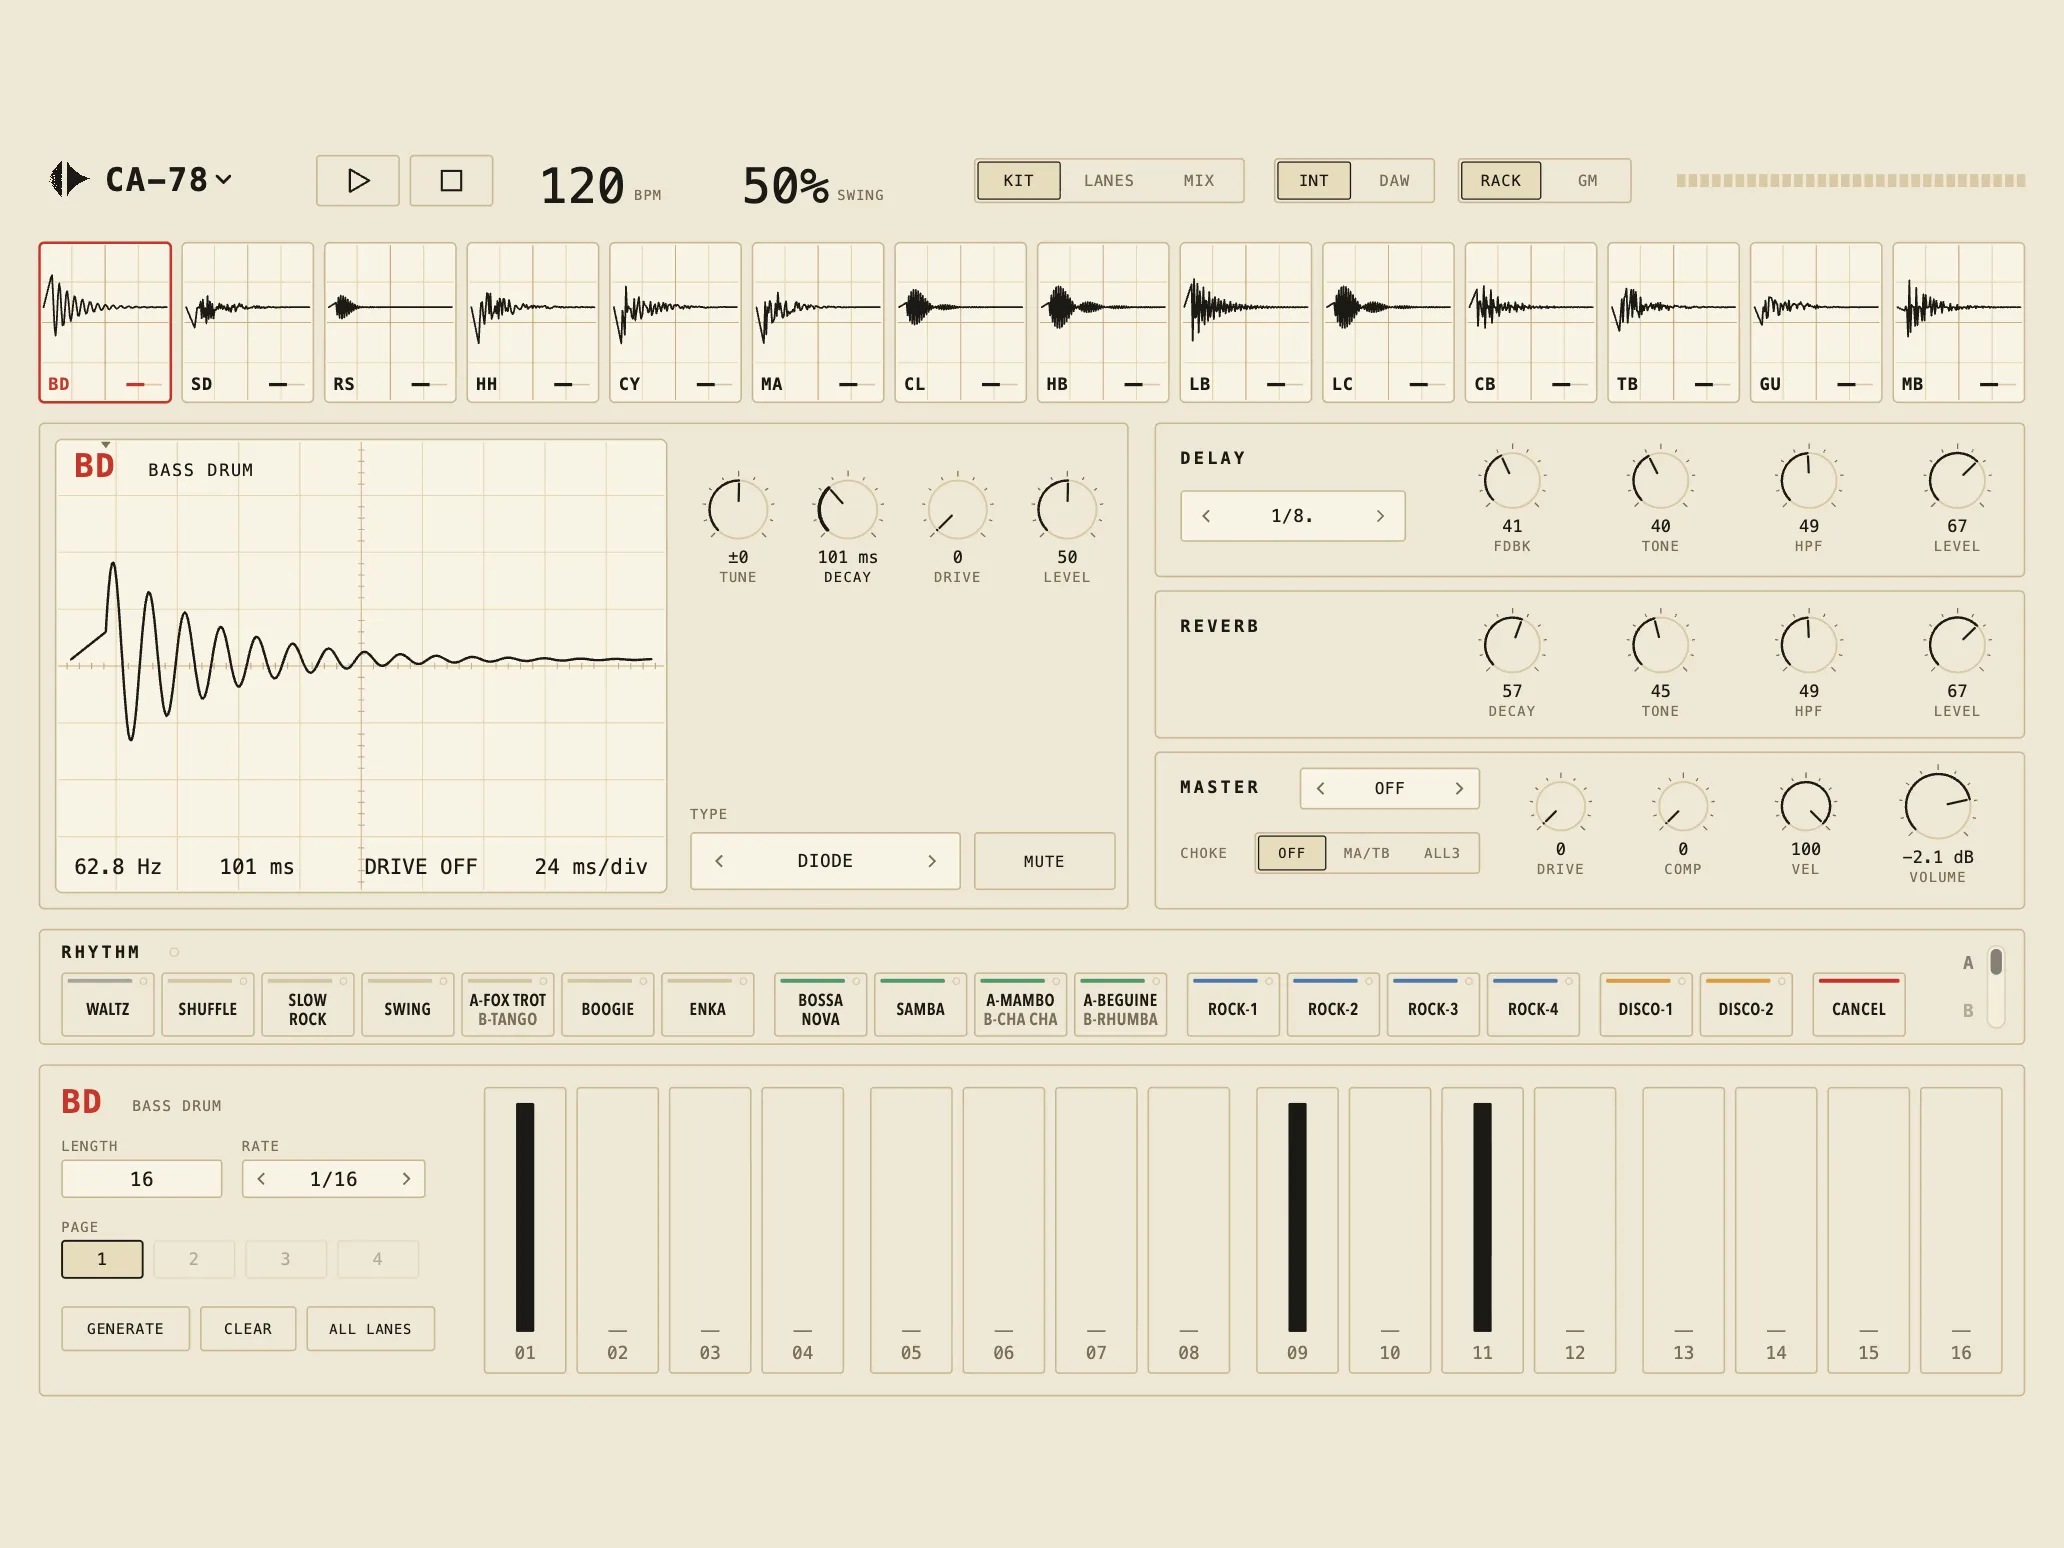Select the ROCK-1 rhythm preset
Image resolution: width=2064 pixels, height=1548 pixels.
[1232, 1006]
